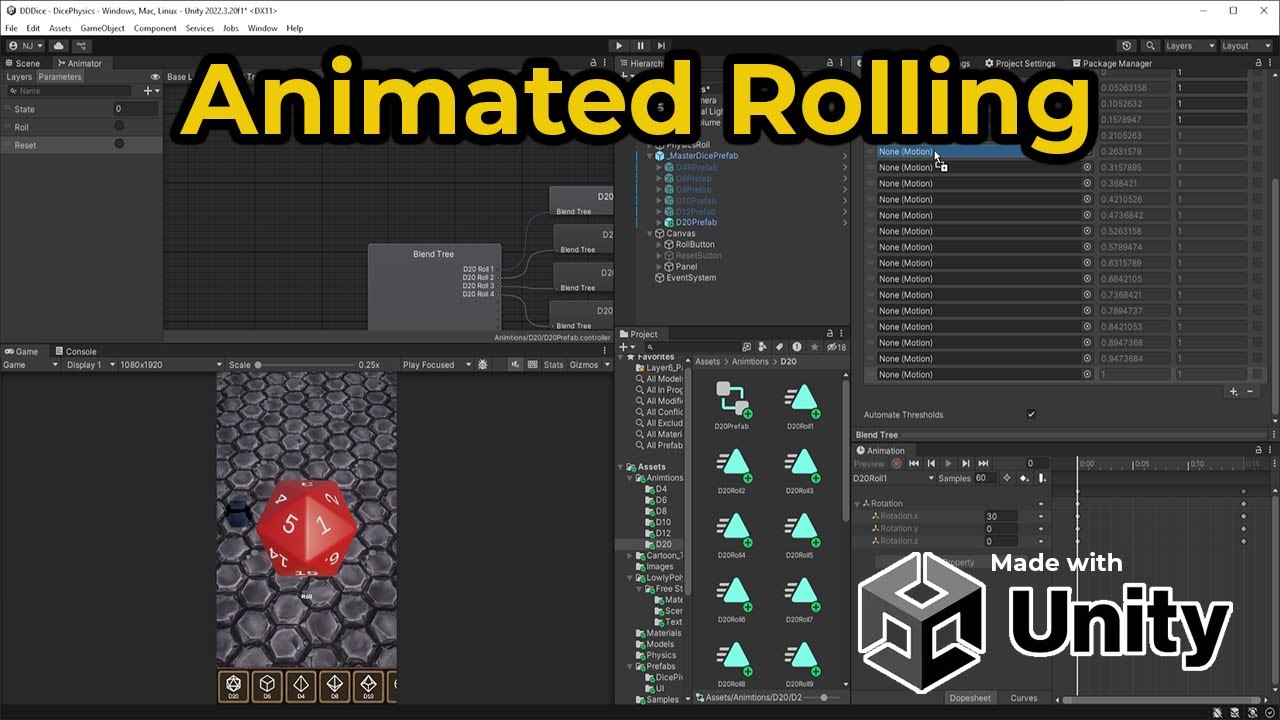The image size is (1280, 720).
Task: Go to the first keyframe in Animation
Action: [x=914, y=463]
